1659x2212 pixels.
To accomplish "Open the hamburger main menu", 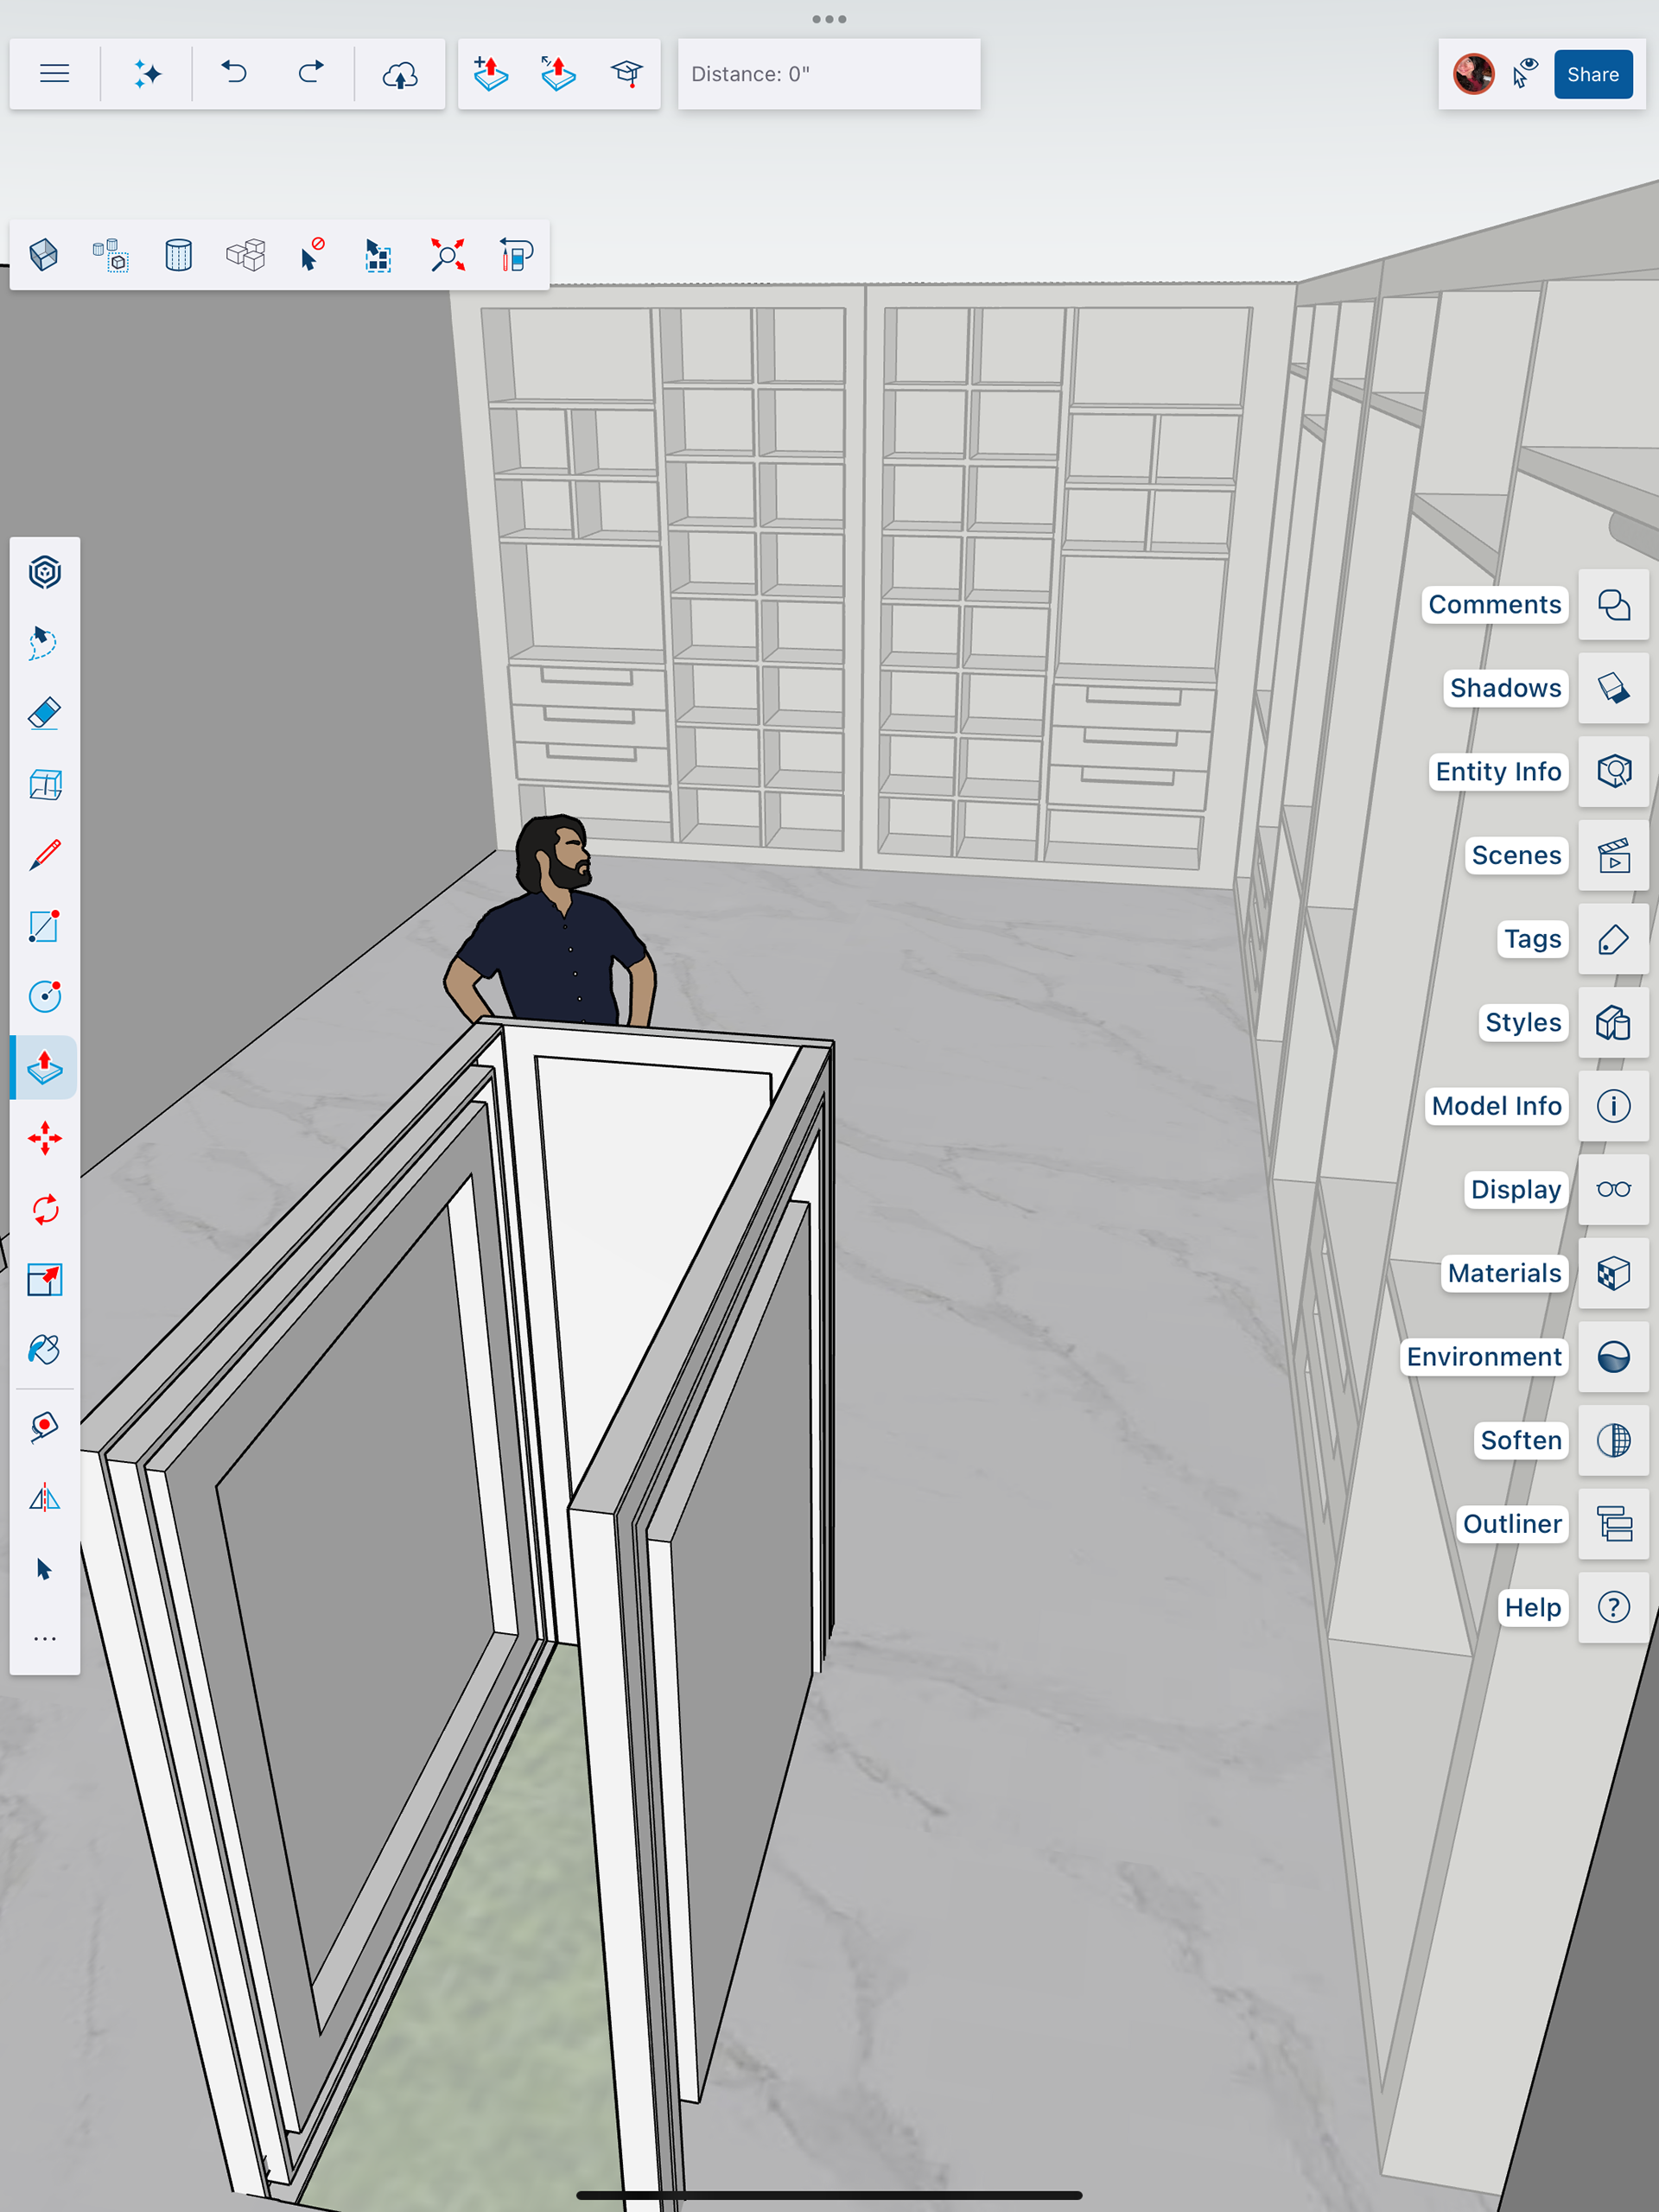I will pyautogui.click(x=55, y=74).
